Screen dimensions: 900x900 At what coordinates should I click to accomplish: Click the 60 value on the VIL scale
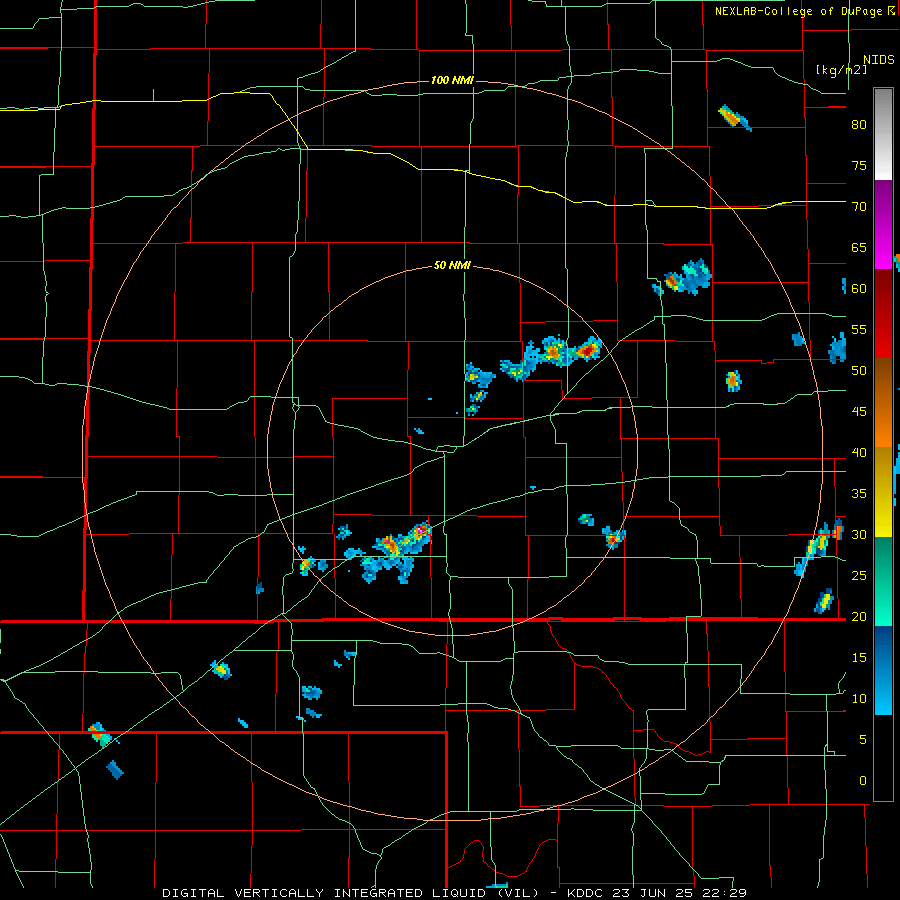[859, 289]
